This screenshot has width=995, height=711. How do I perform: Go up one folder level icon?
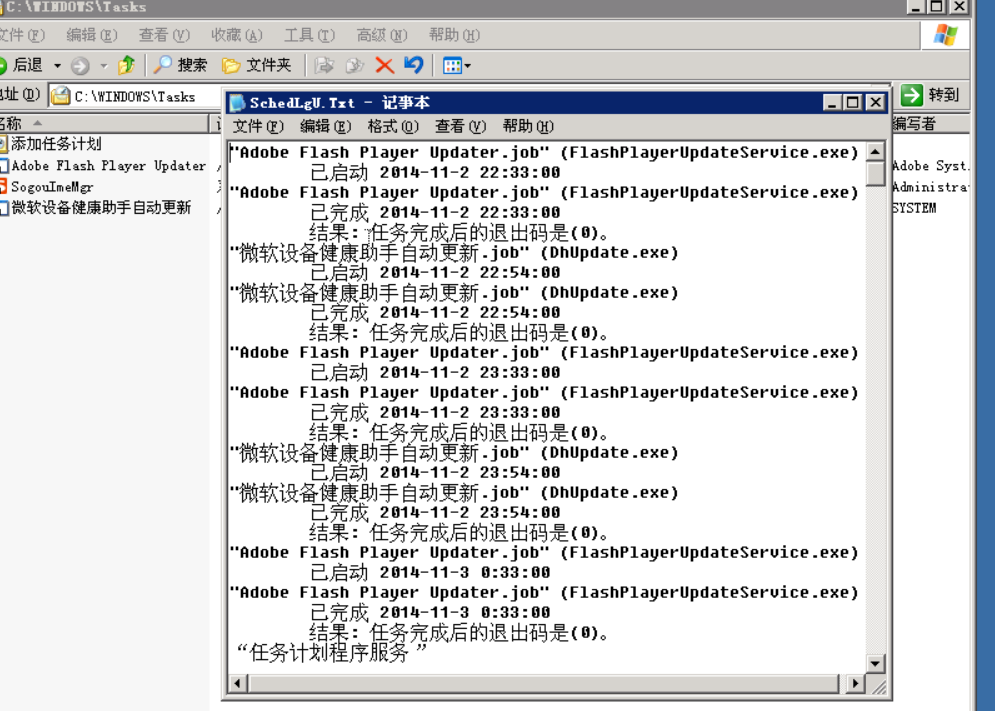[x=126, y=65]
